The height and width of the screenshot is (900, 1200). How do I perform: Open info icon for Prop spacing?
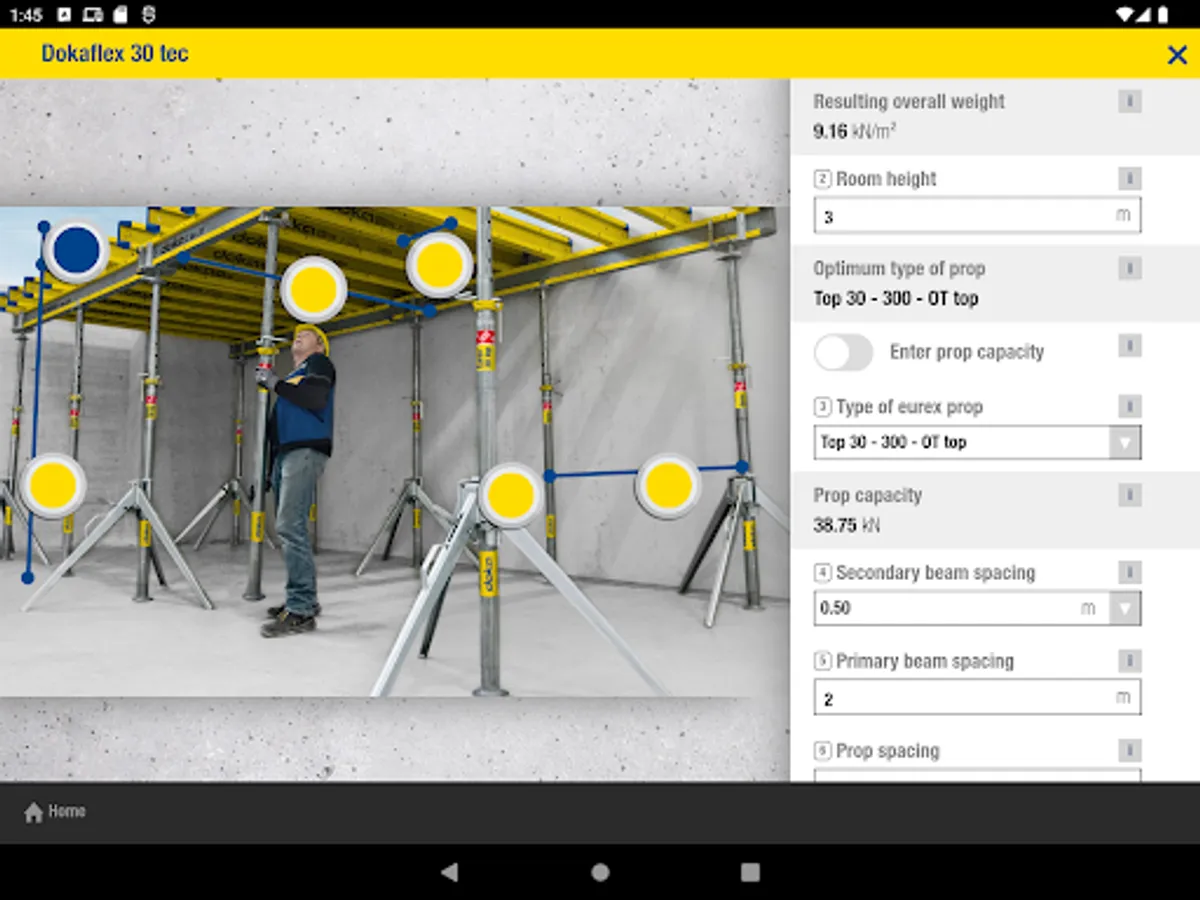(x=1129, y=750)
